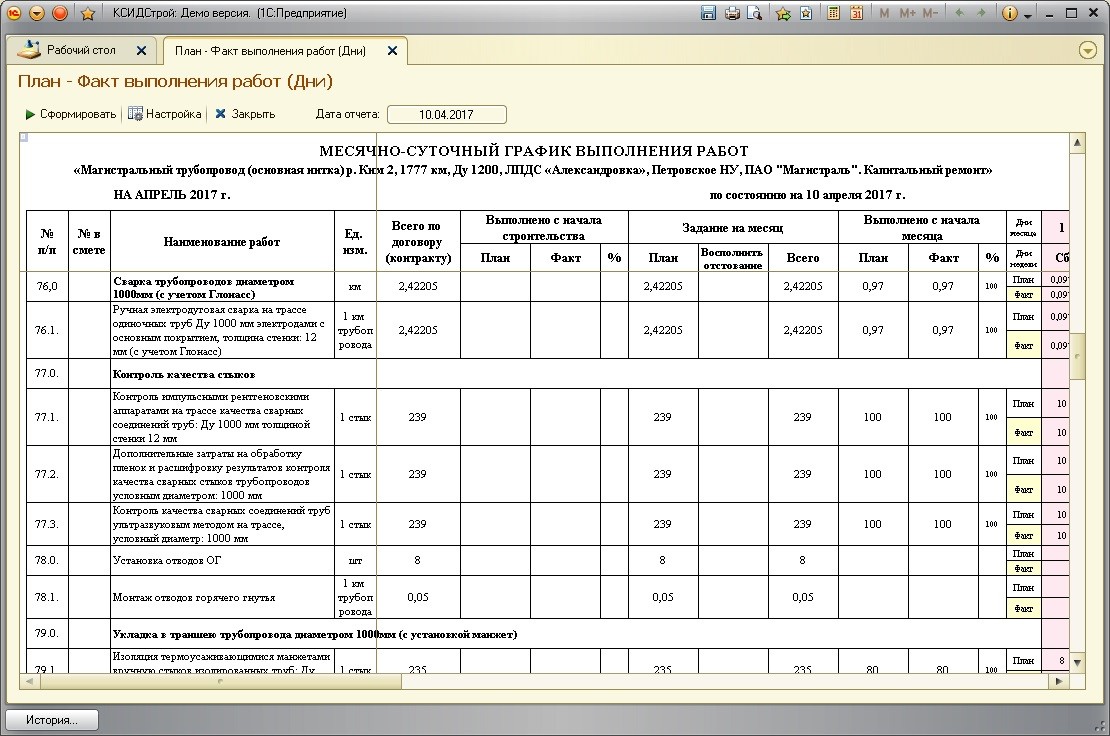
Task: Select the contract total 8 in row 78.0.
Action: pyautogui.click(x=418, y=560)
